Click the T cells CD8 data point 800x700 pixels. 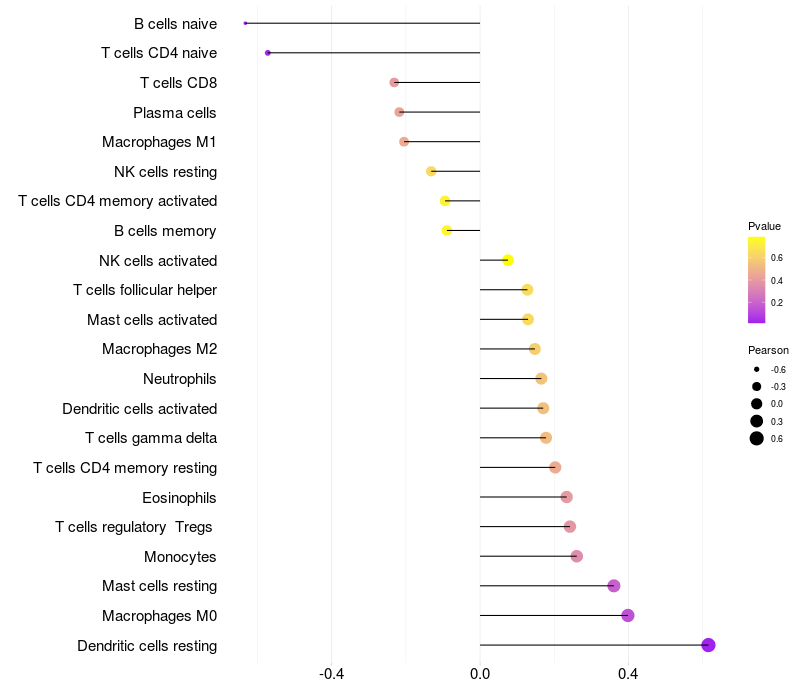(394, 82)
